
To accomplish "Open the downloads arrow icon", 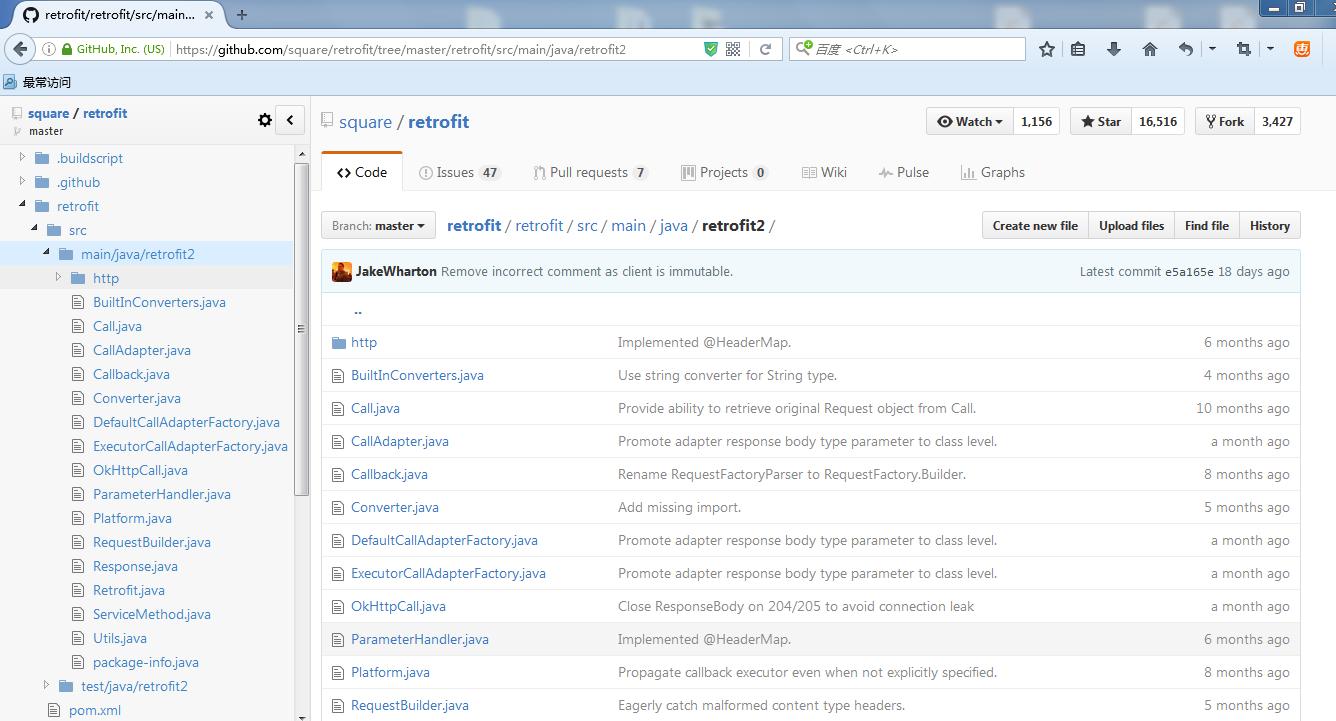I will 1114,49.
